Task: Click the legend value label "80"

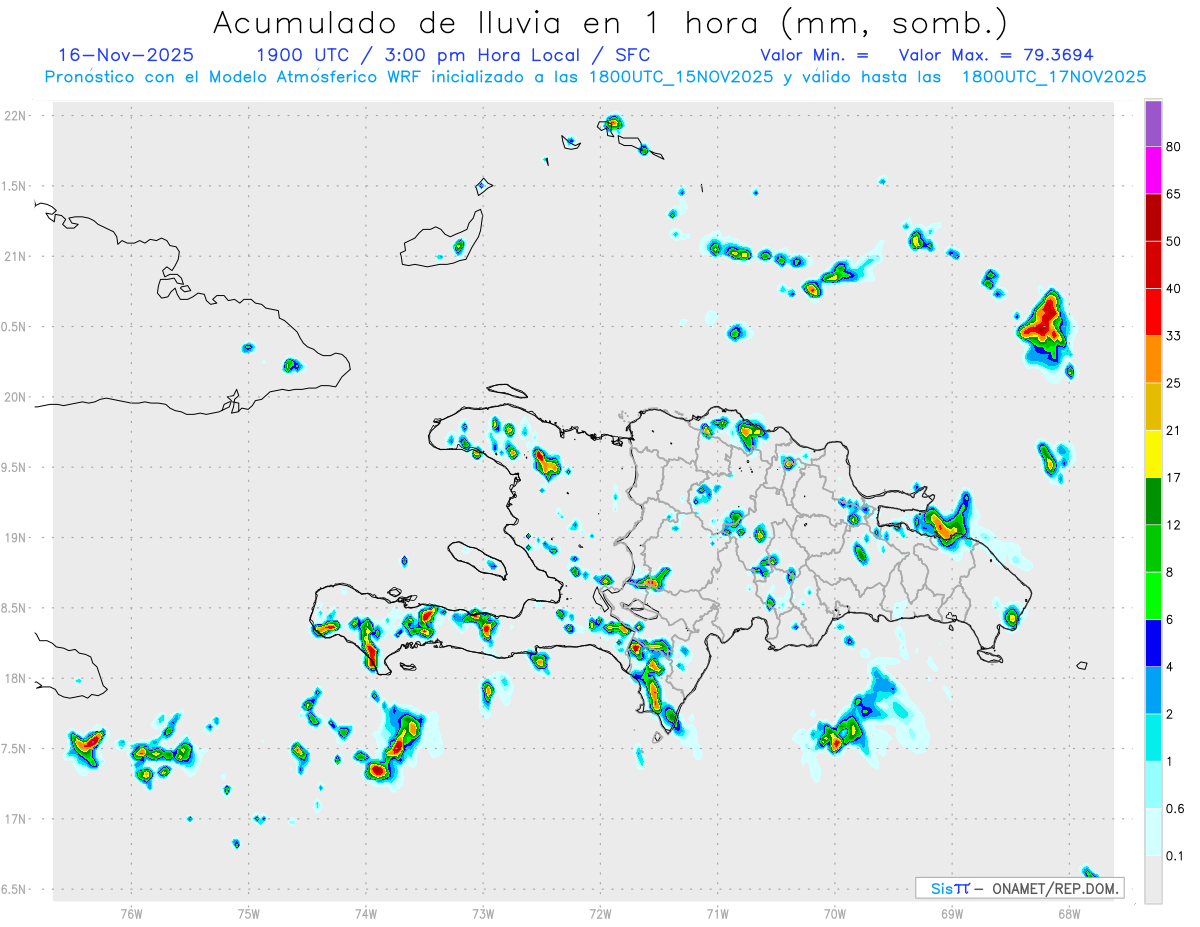Action: (x=1174, y=147)
